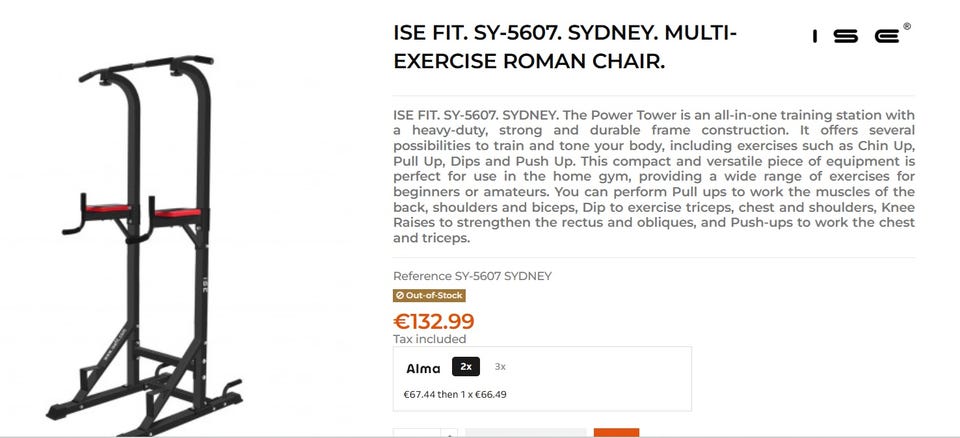Select the 2x installment option
The width and height of the screenshot is (960, 438).
point(466,367)
